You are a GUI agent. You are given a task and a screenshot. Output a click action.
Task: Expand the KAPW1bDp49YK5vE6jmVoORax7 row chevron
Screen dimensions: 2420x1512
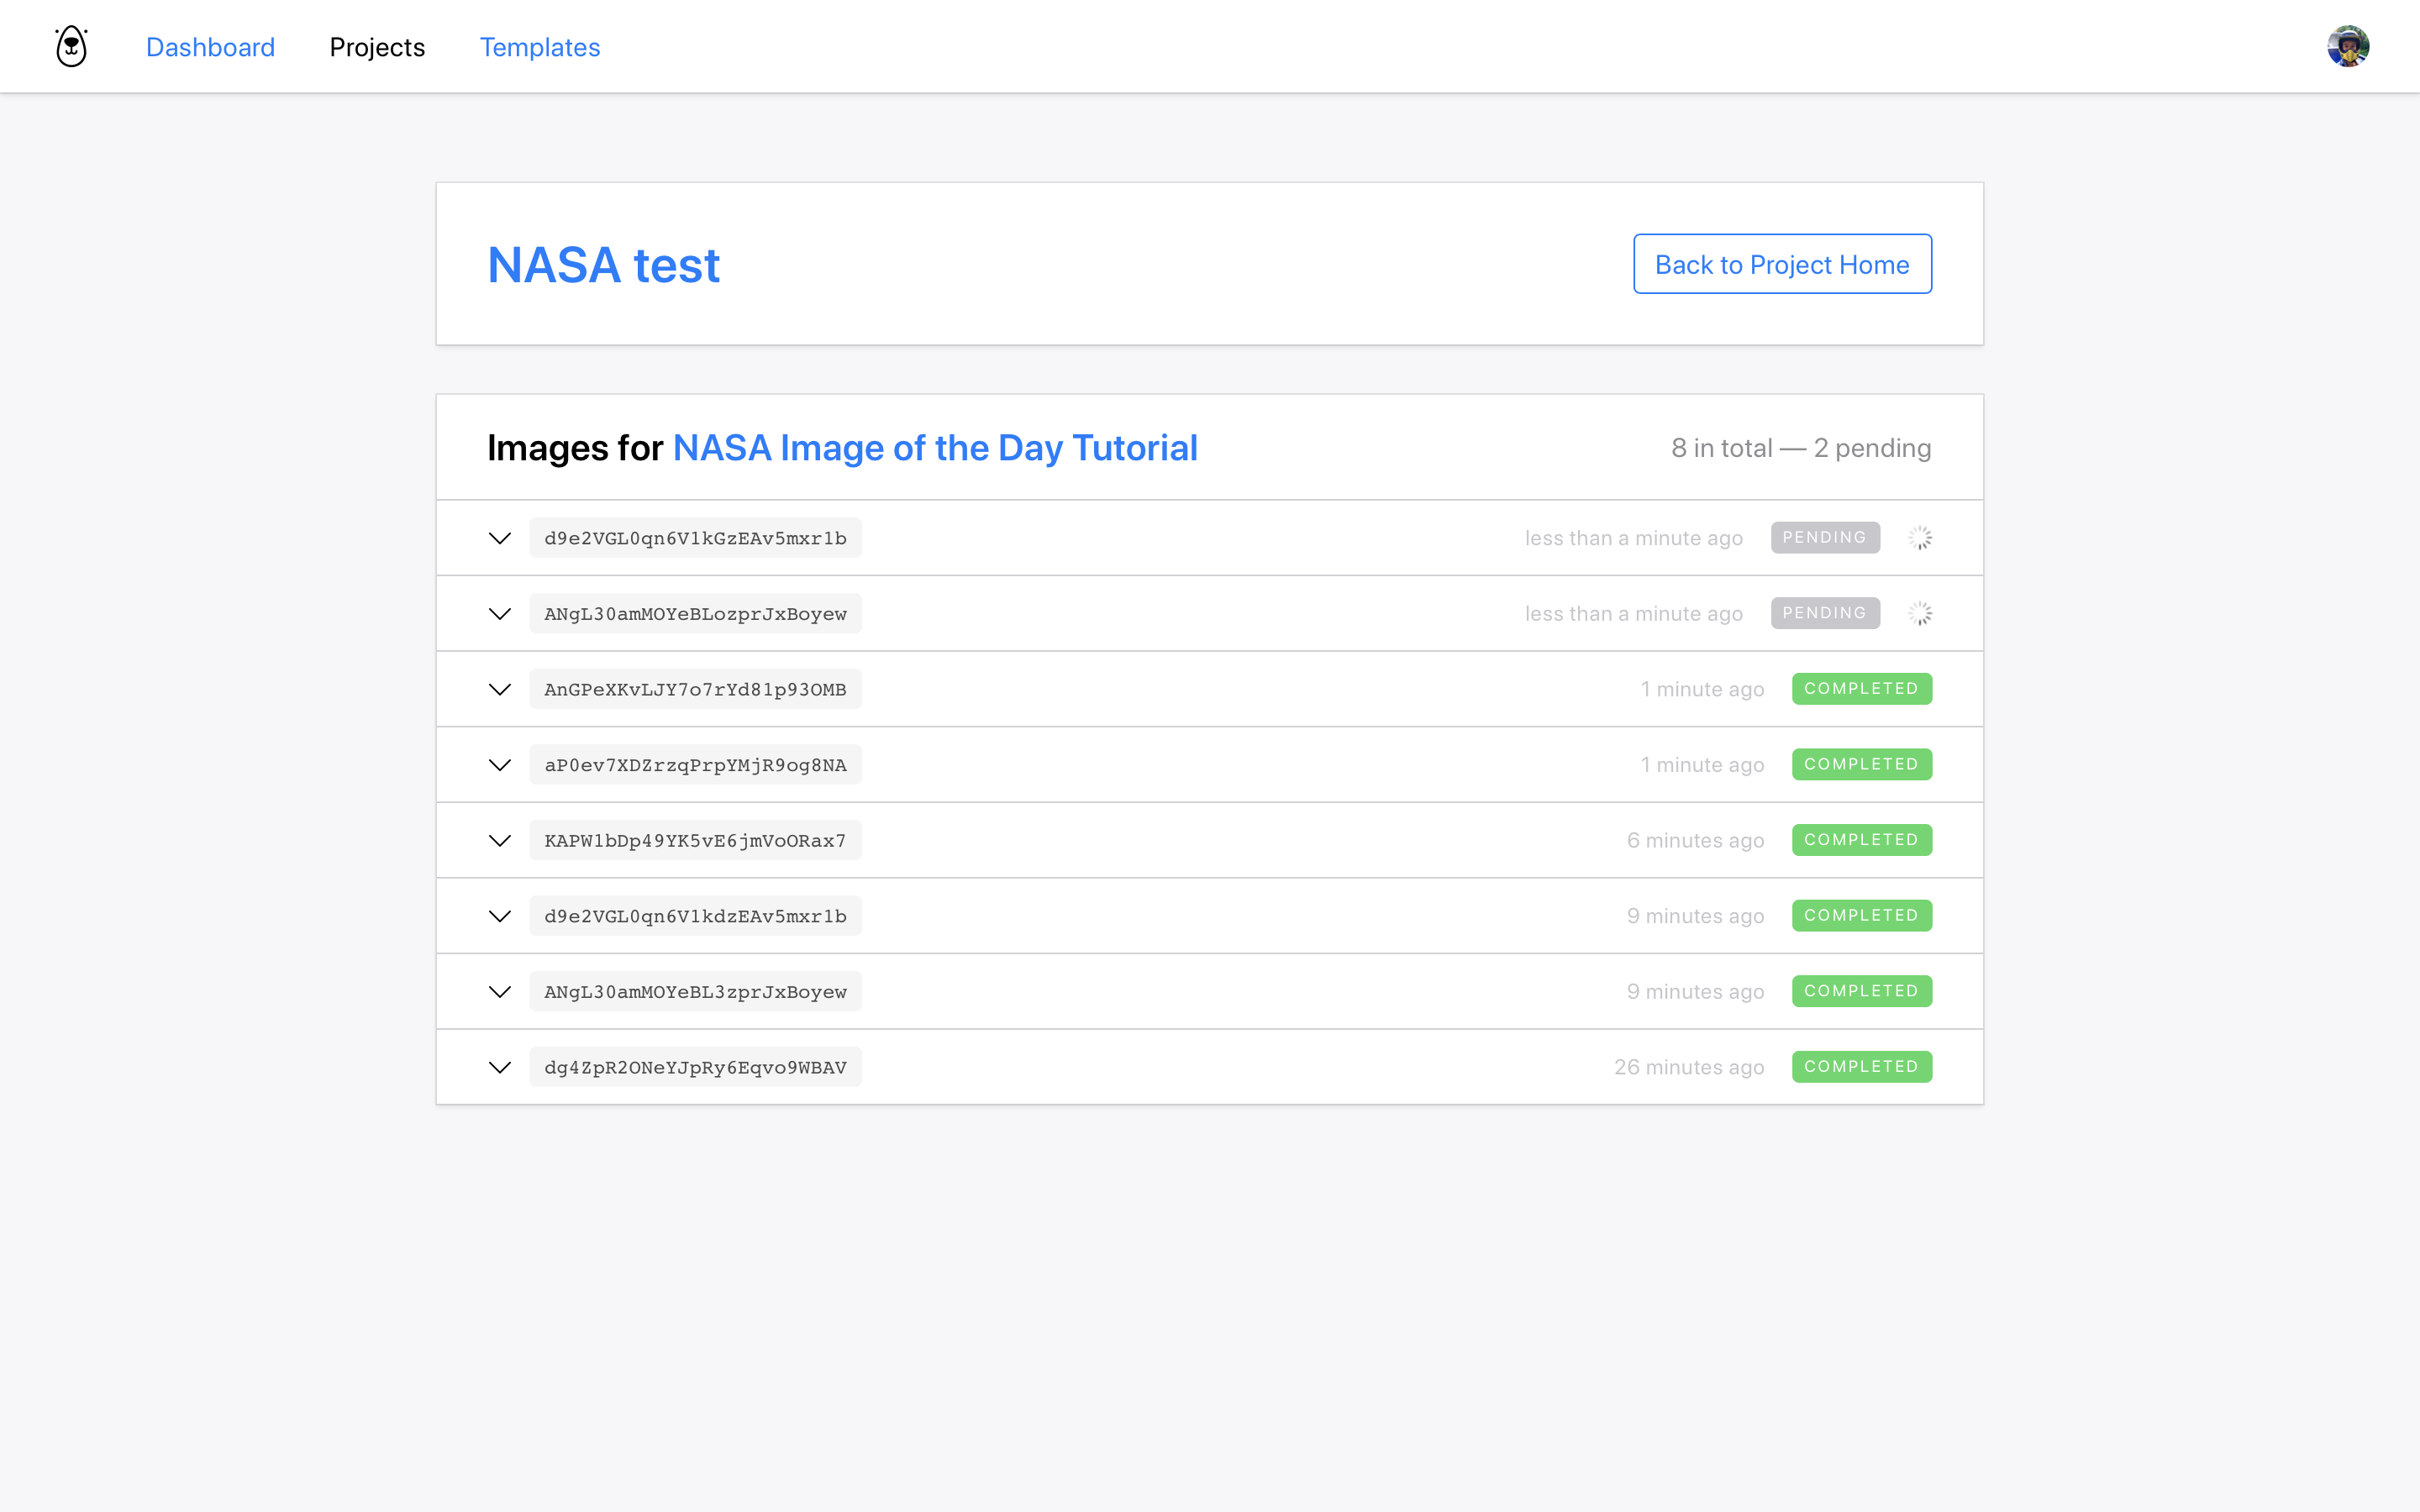pos(500,841)
